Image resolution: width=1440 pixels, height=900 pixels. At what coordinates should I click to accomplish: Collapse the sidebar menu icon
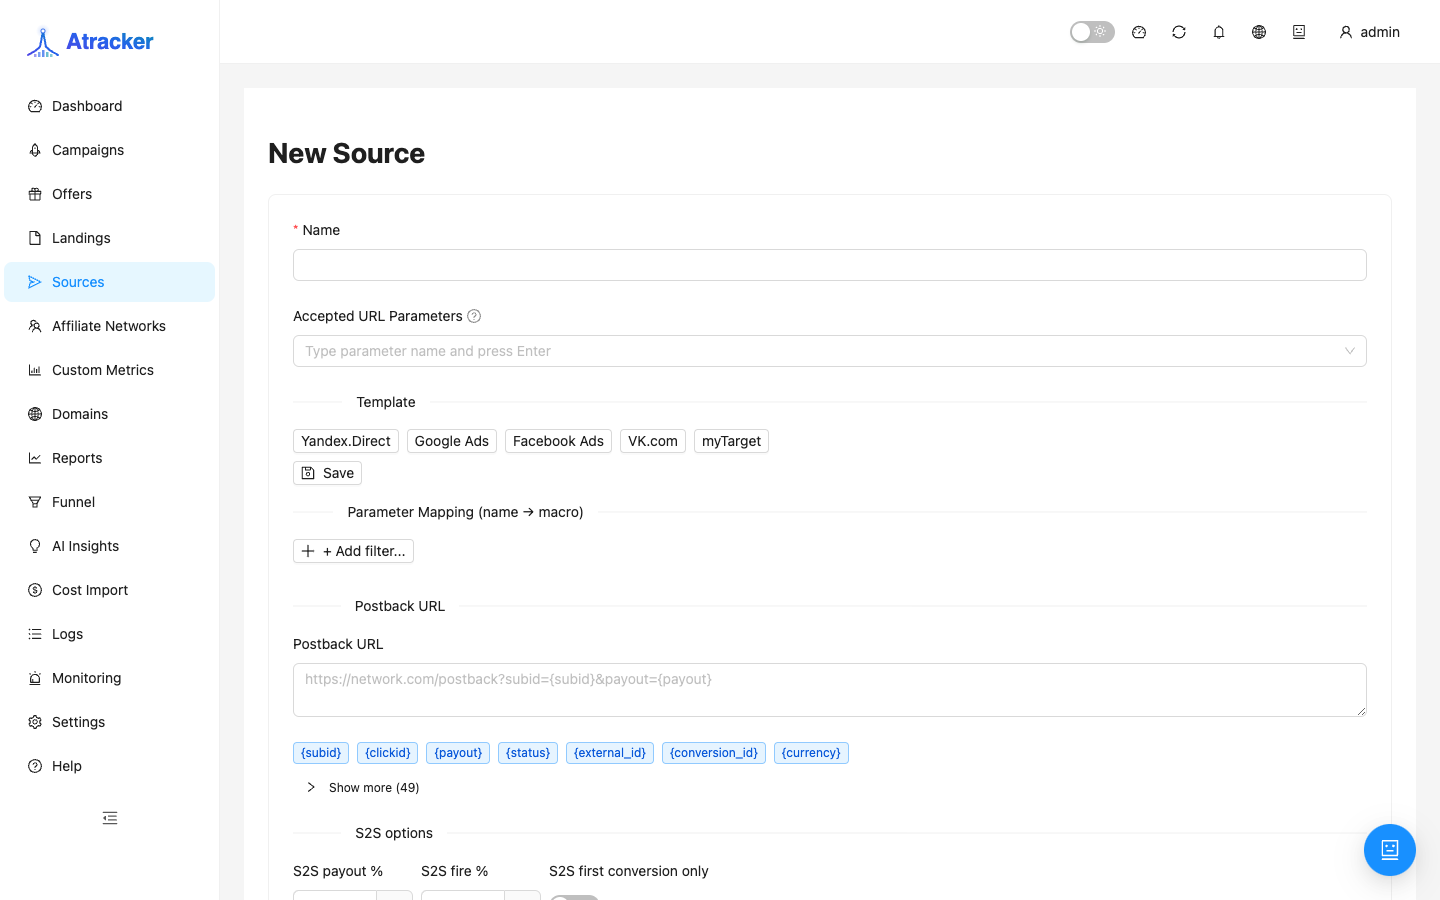pyautogui.click(x=110, y=818)
